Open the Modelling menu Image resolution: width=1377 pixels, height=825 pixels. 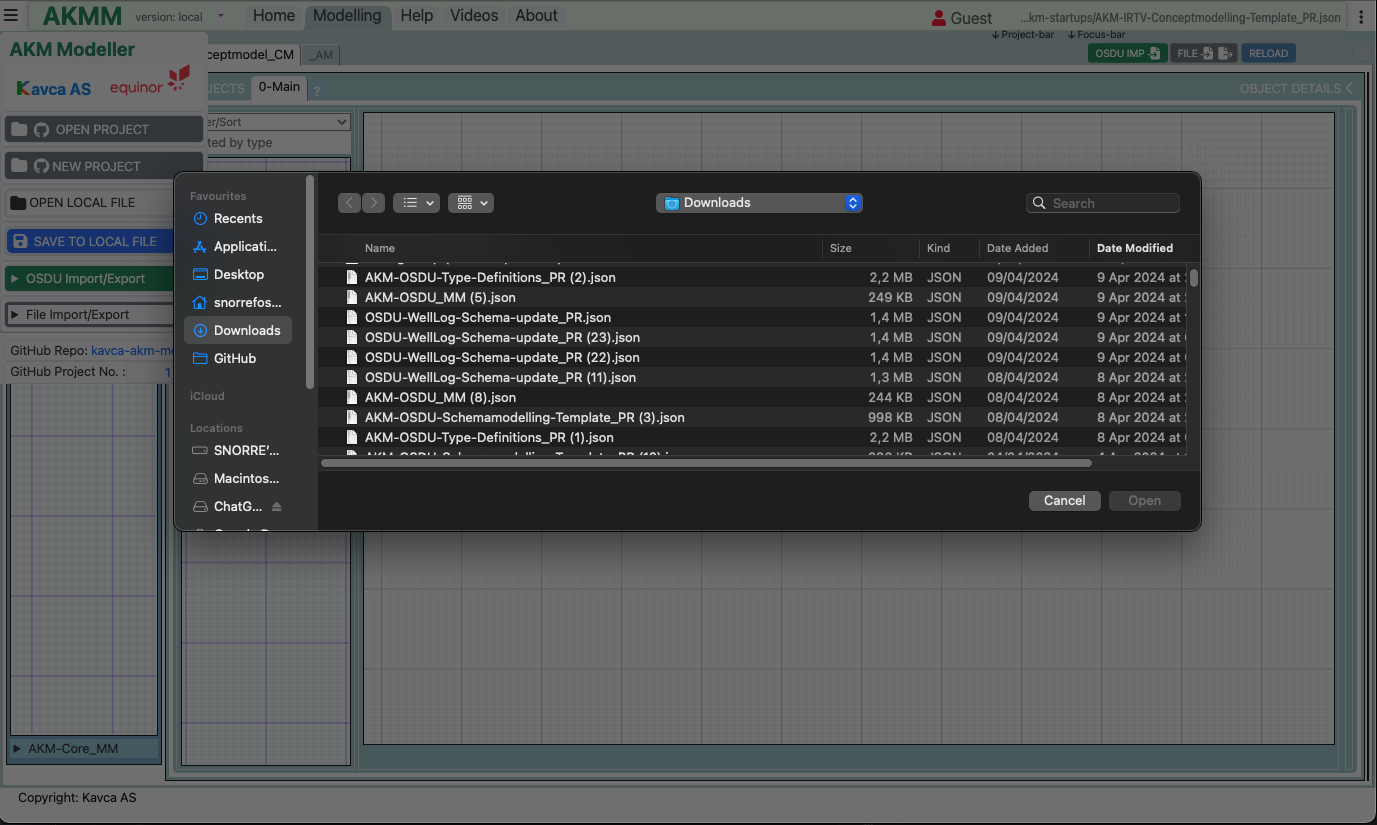click(x=347, y=16)
